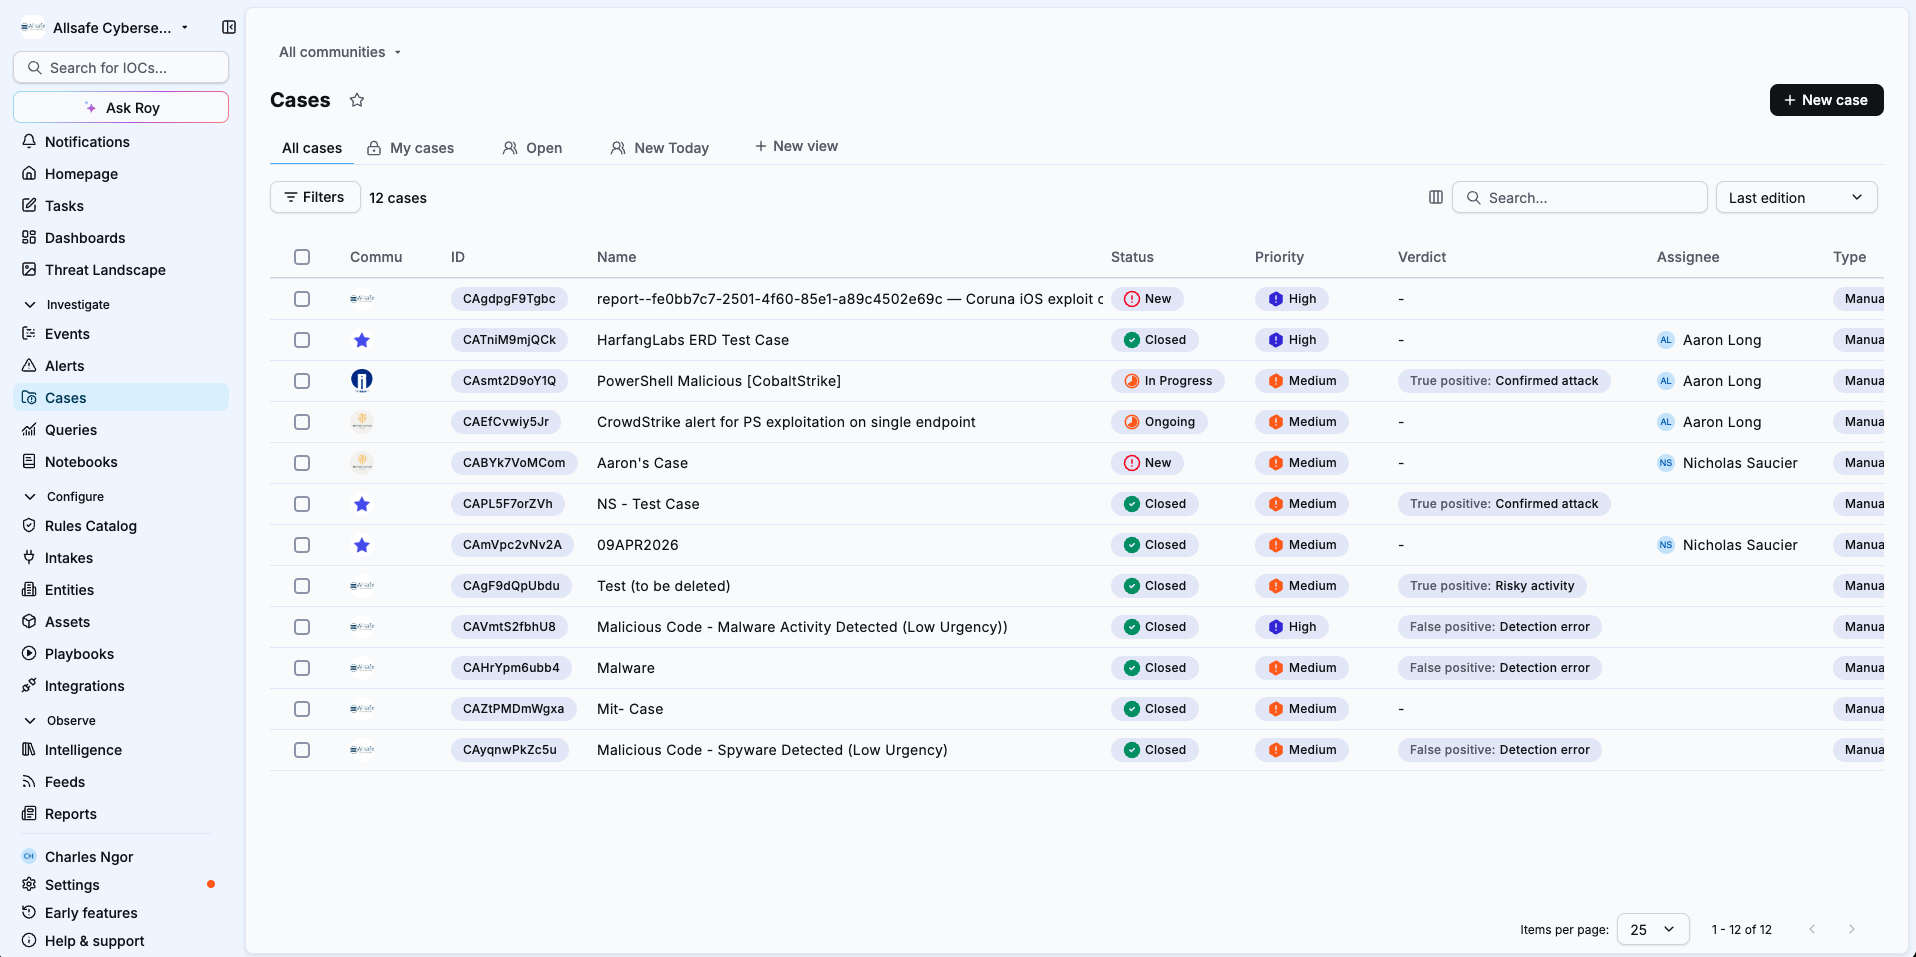Open column display settings icon
The height and width of the screenshot is (957, 1916).
coord(1436,197)
